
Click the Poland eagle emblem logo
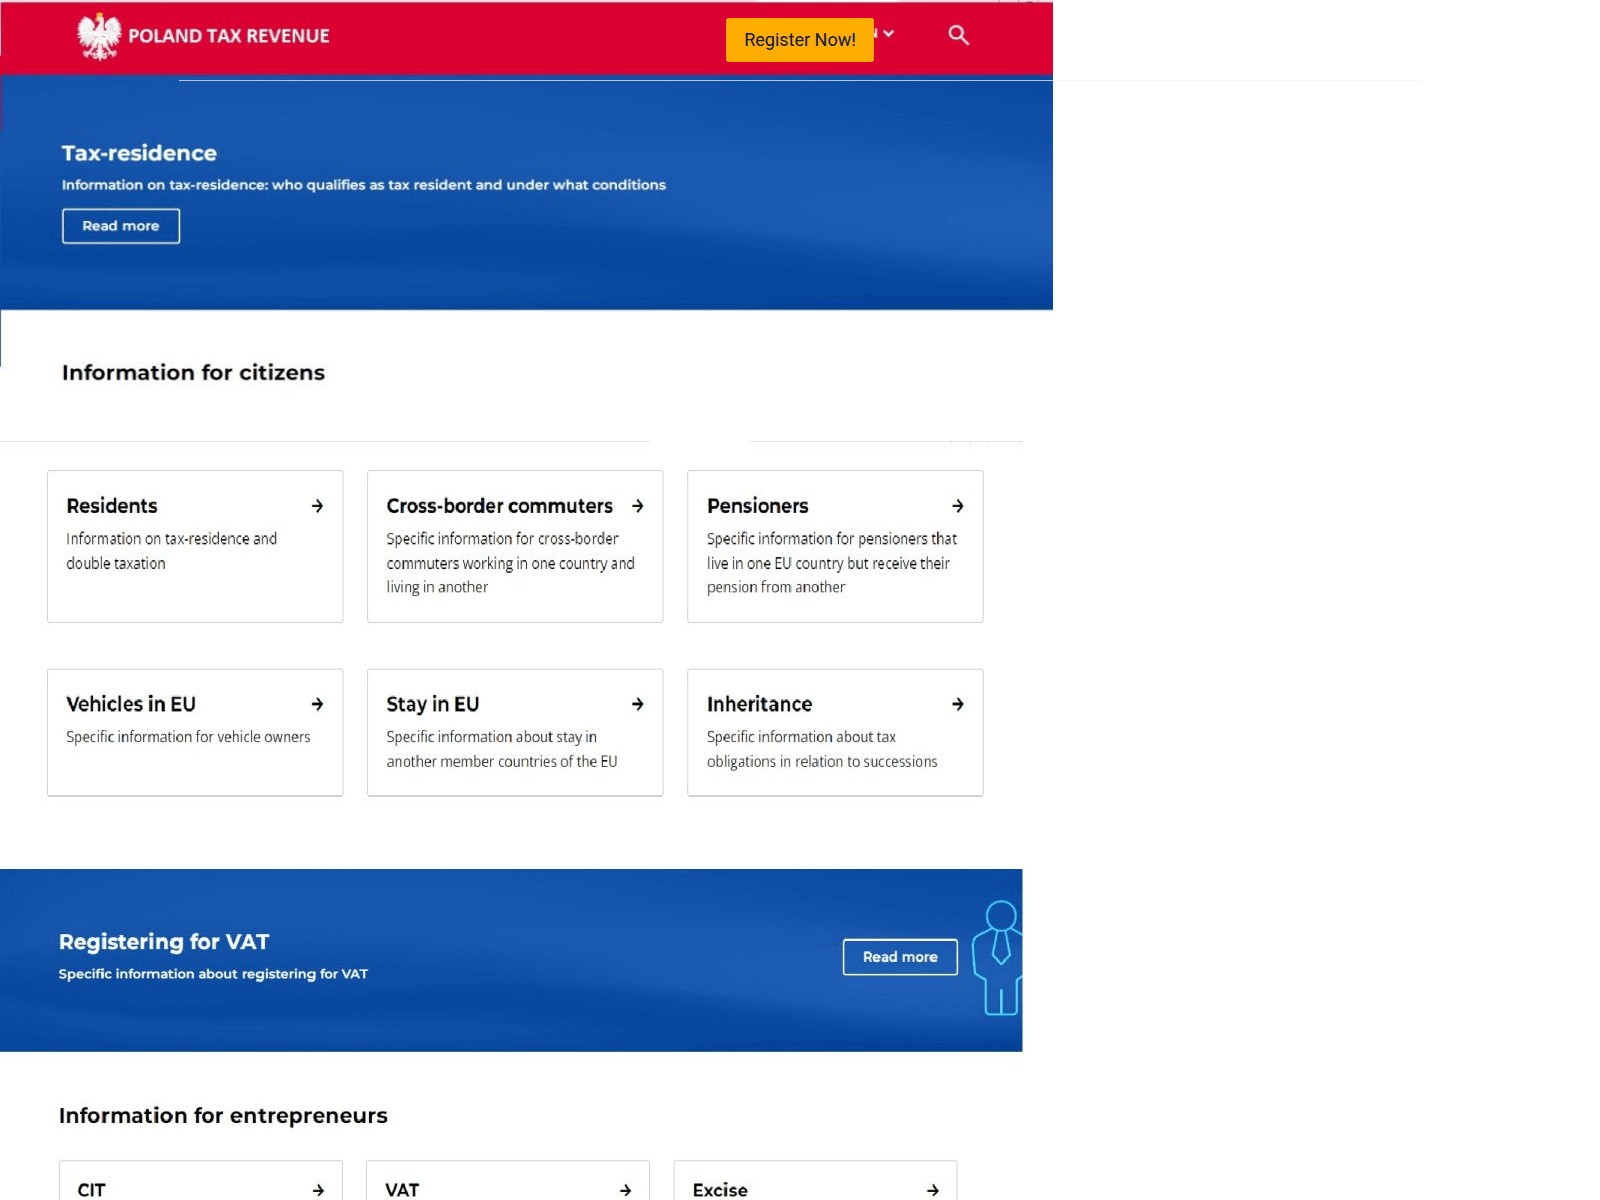click(x=99, y=36)
